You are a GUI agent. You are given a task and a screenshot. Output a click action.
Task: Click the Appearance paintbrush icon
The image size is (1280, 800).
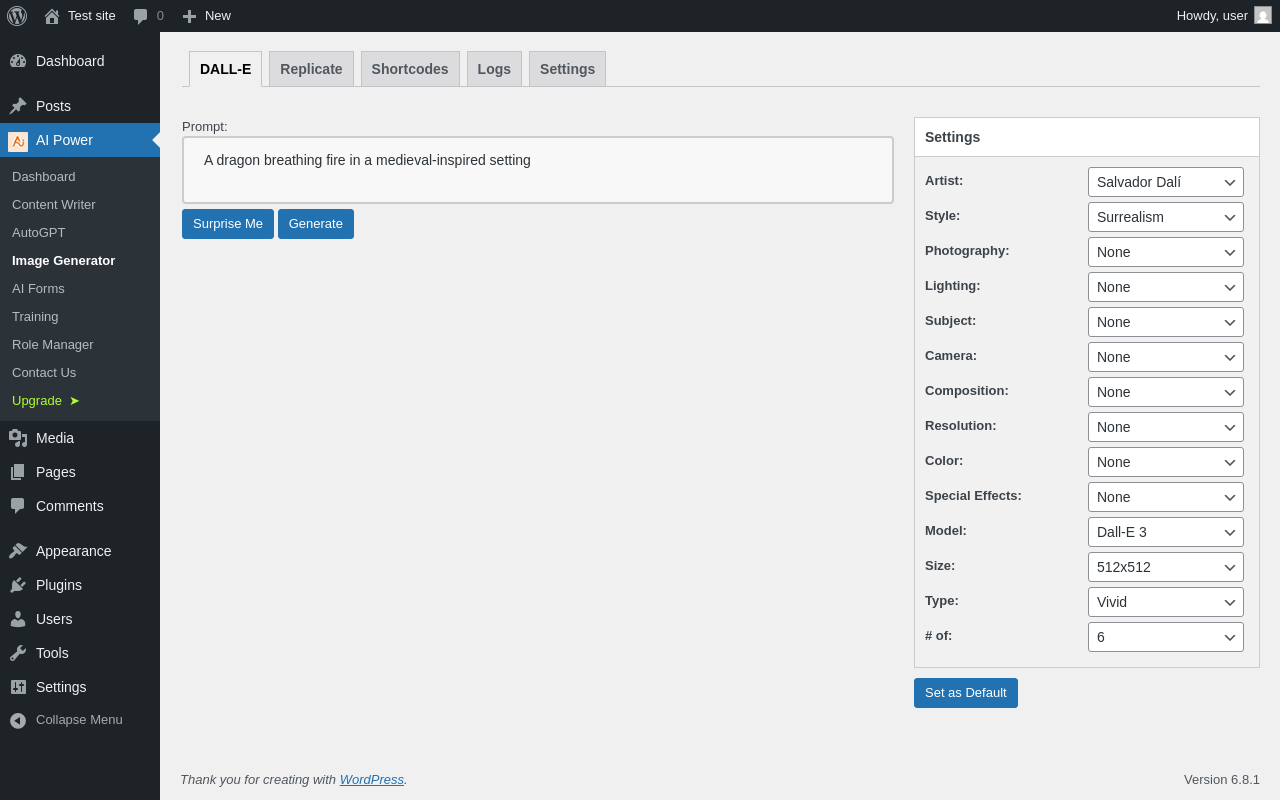18,551
